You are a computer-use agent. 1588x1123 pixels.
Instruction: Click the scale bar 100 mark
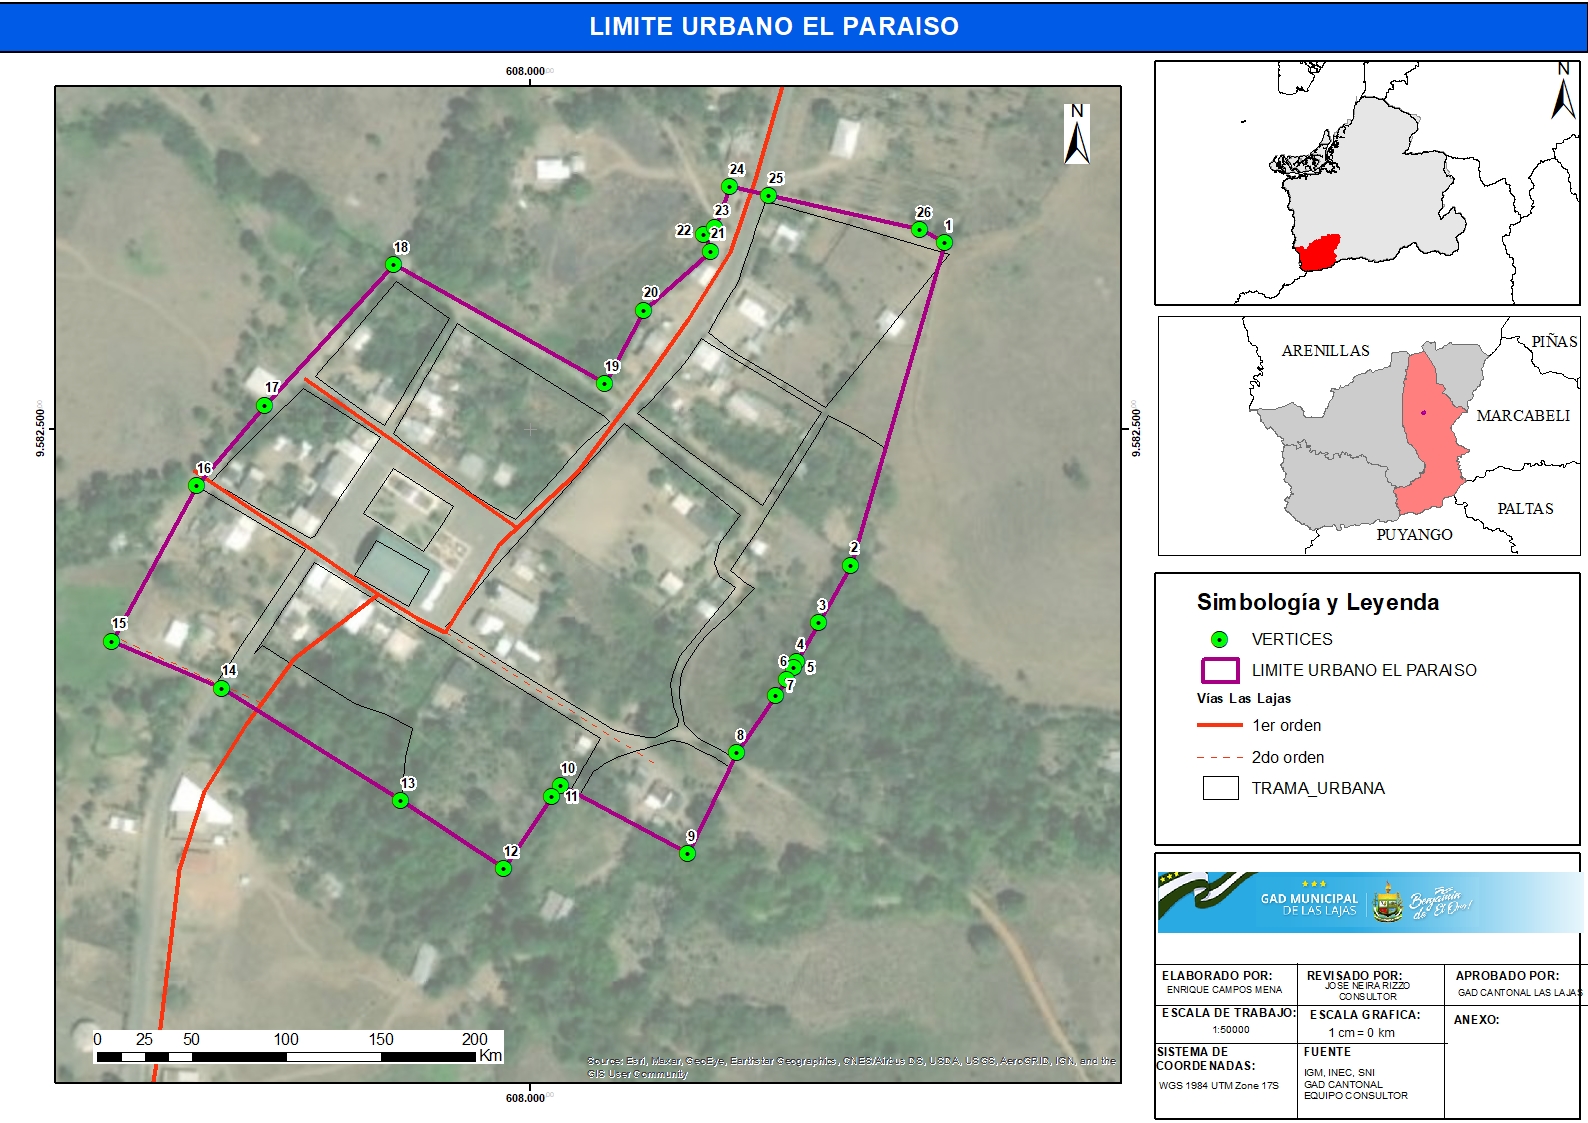[x=286, y=1040]
